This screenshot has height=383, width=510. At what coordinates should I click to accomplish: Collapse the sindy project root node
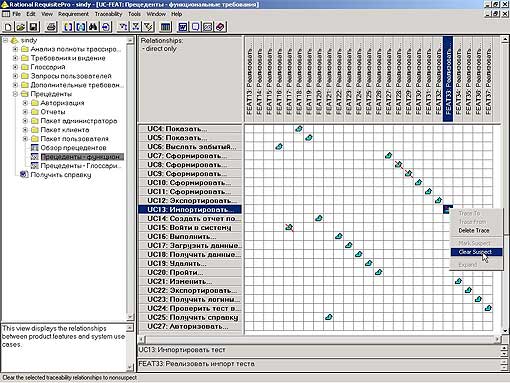5,40
